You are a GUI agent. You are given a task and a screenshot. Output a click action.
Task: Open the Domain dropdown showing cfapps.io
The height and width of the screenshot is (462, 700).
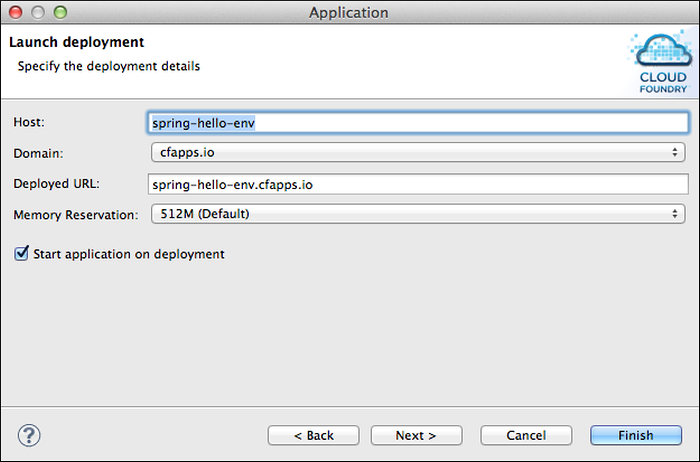point(416,153)
